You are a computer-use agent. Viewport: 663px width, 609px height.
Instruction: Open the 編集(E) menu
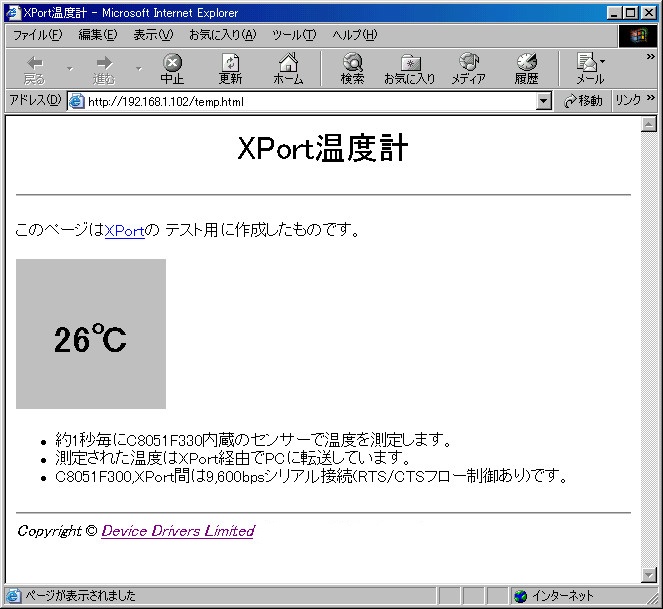98,35
